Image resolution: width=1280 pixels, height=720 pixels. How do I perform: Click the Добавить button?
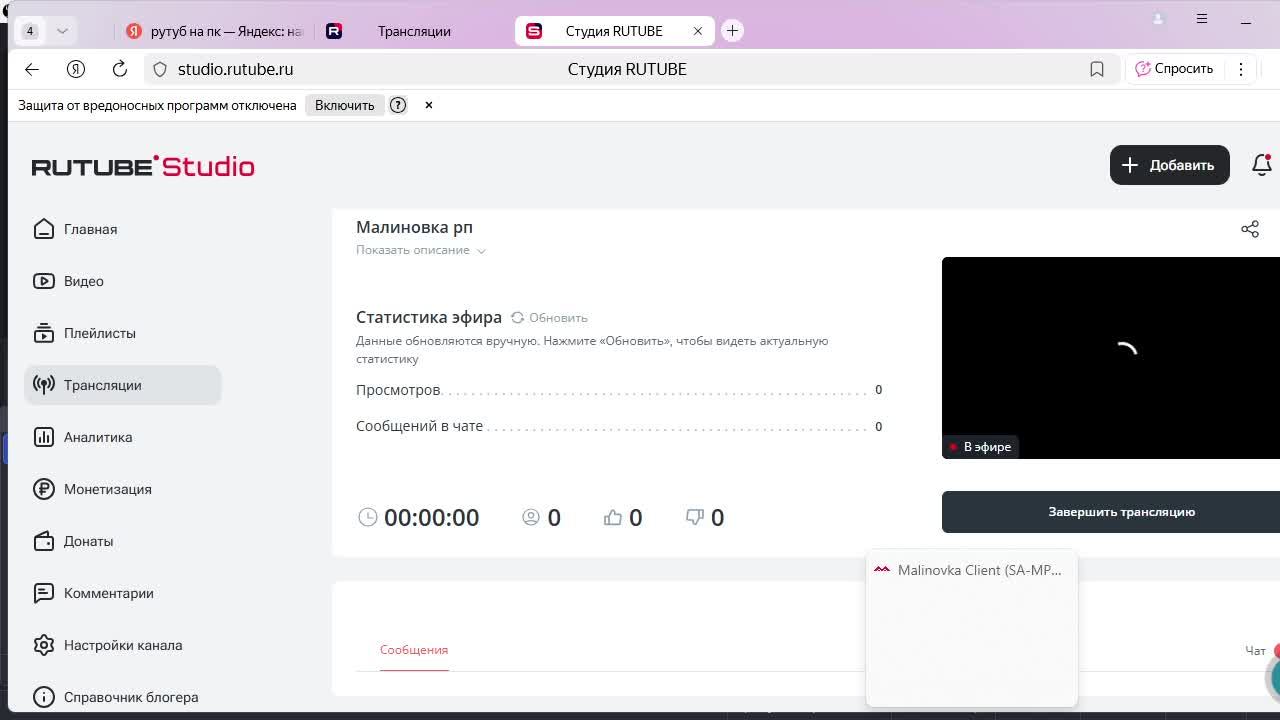click(x=1169, y=165)
